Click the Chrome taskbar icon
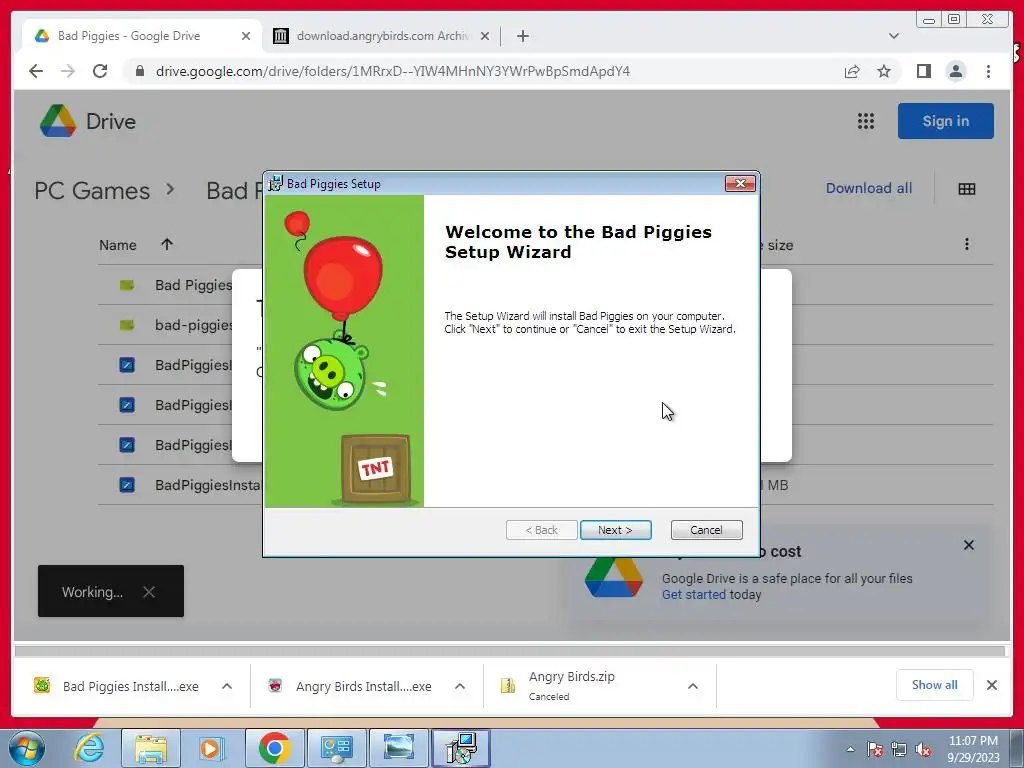The image size is (1024, 768). pyautogui.click(x=274, y=748)
